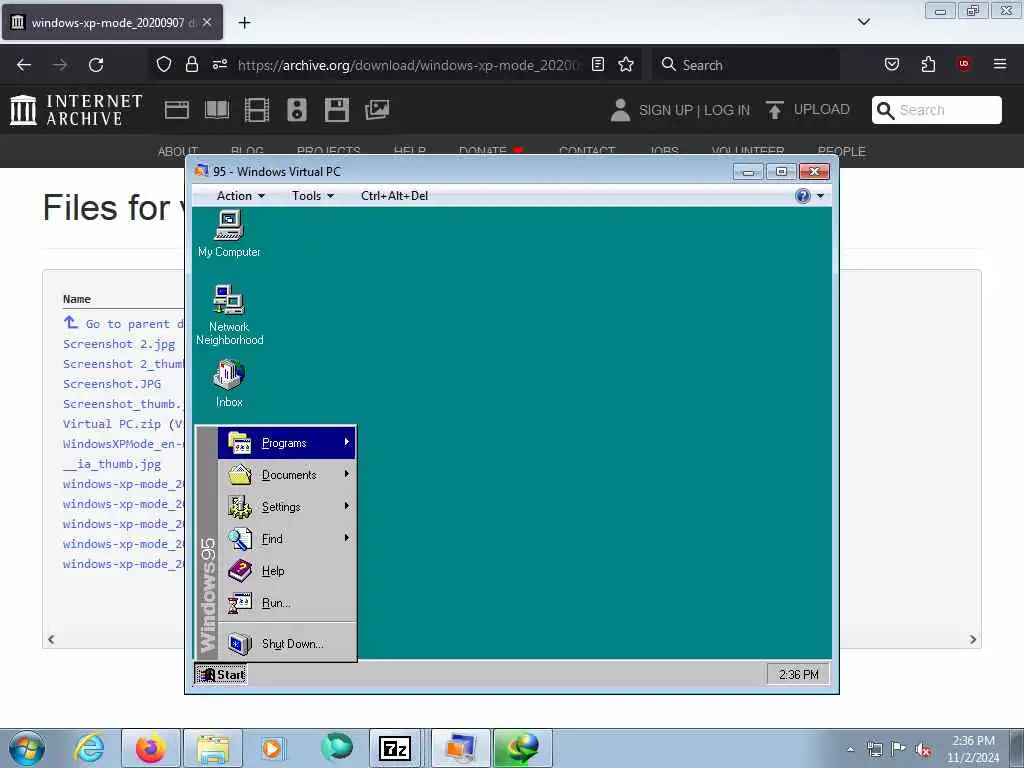
Task: Reload the page in Firefox
Action: 96,65
